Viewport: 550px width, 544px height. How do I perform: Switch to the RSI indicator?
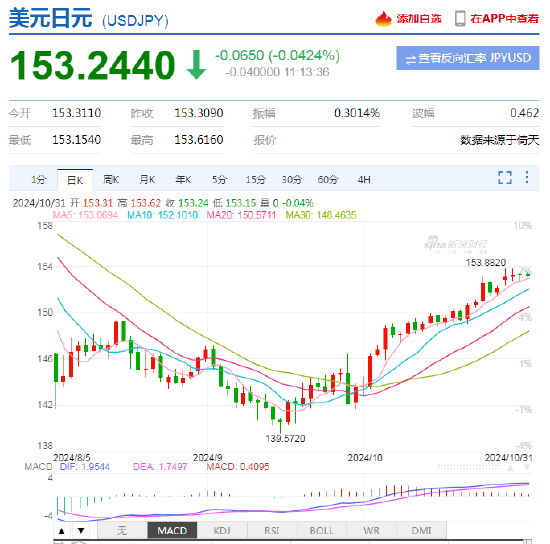point(272,530)
